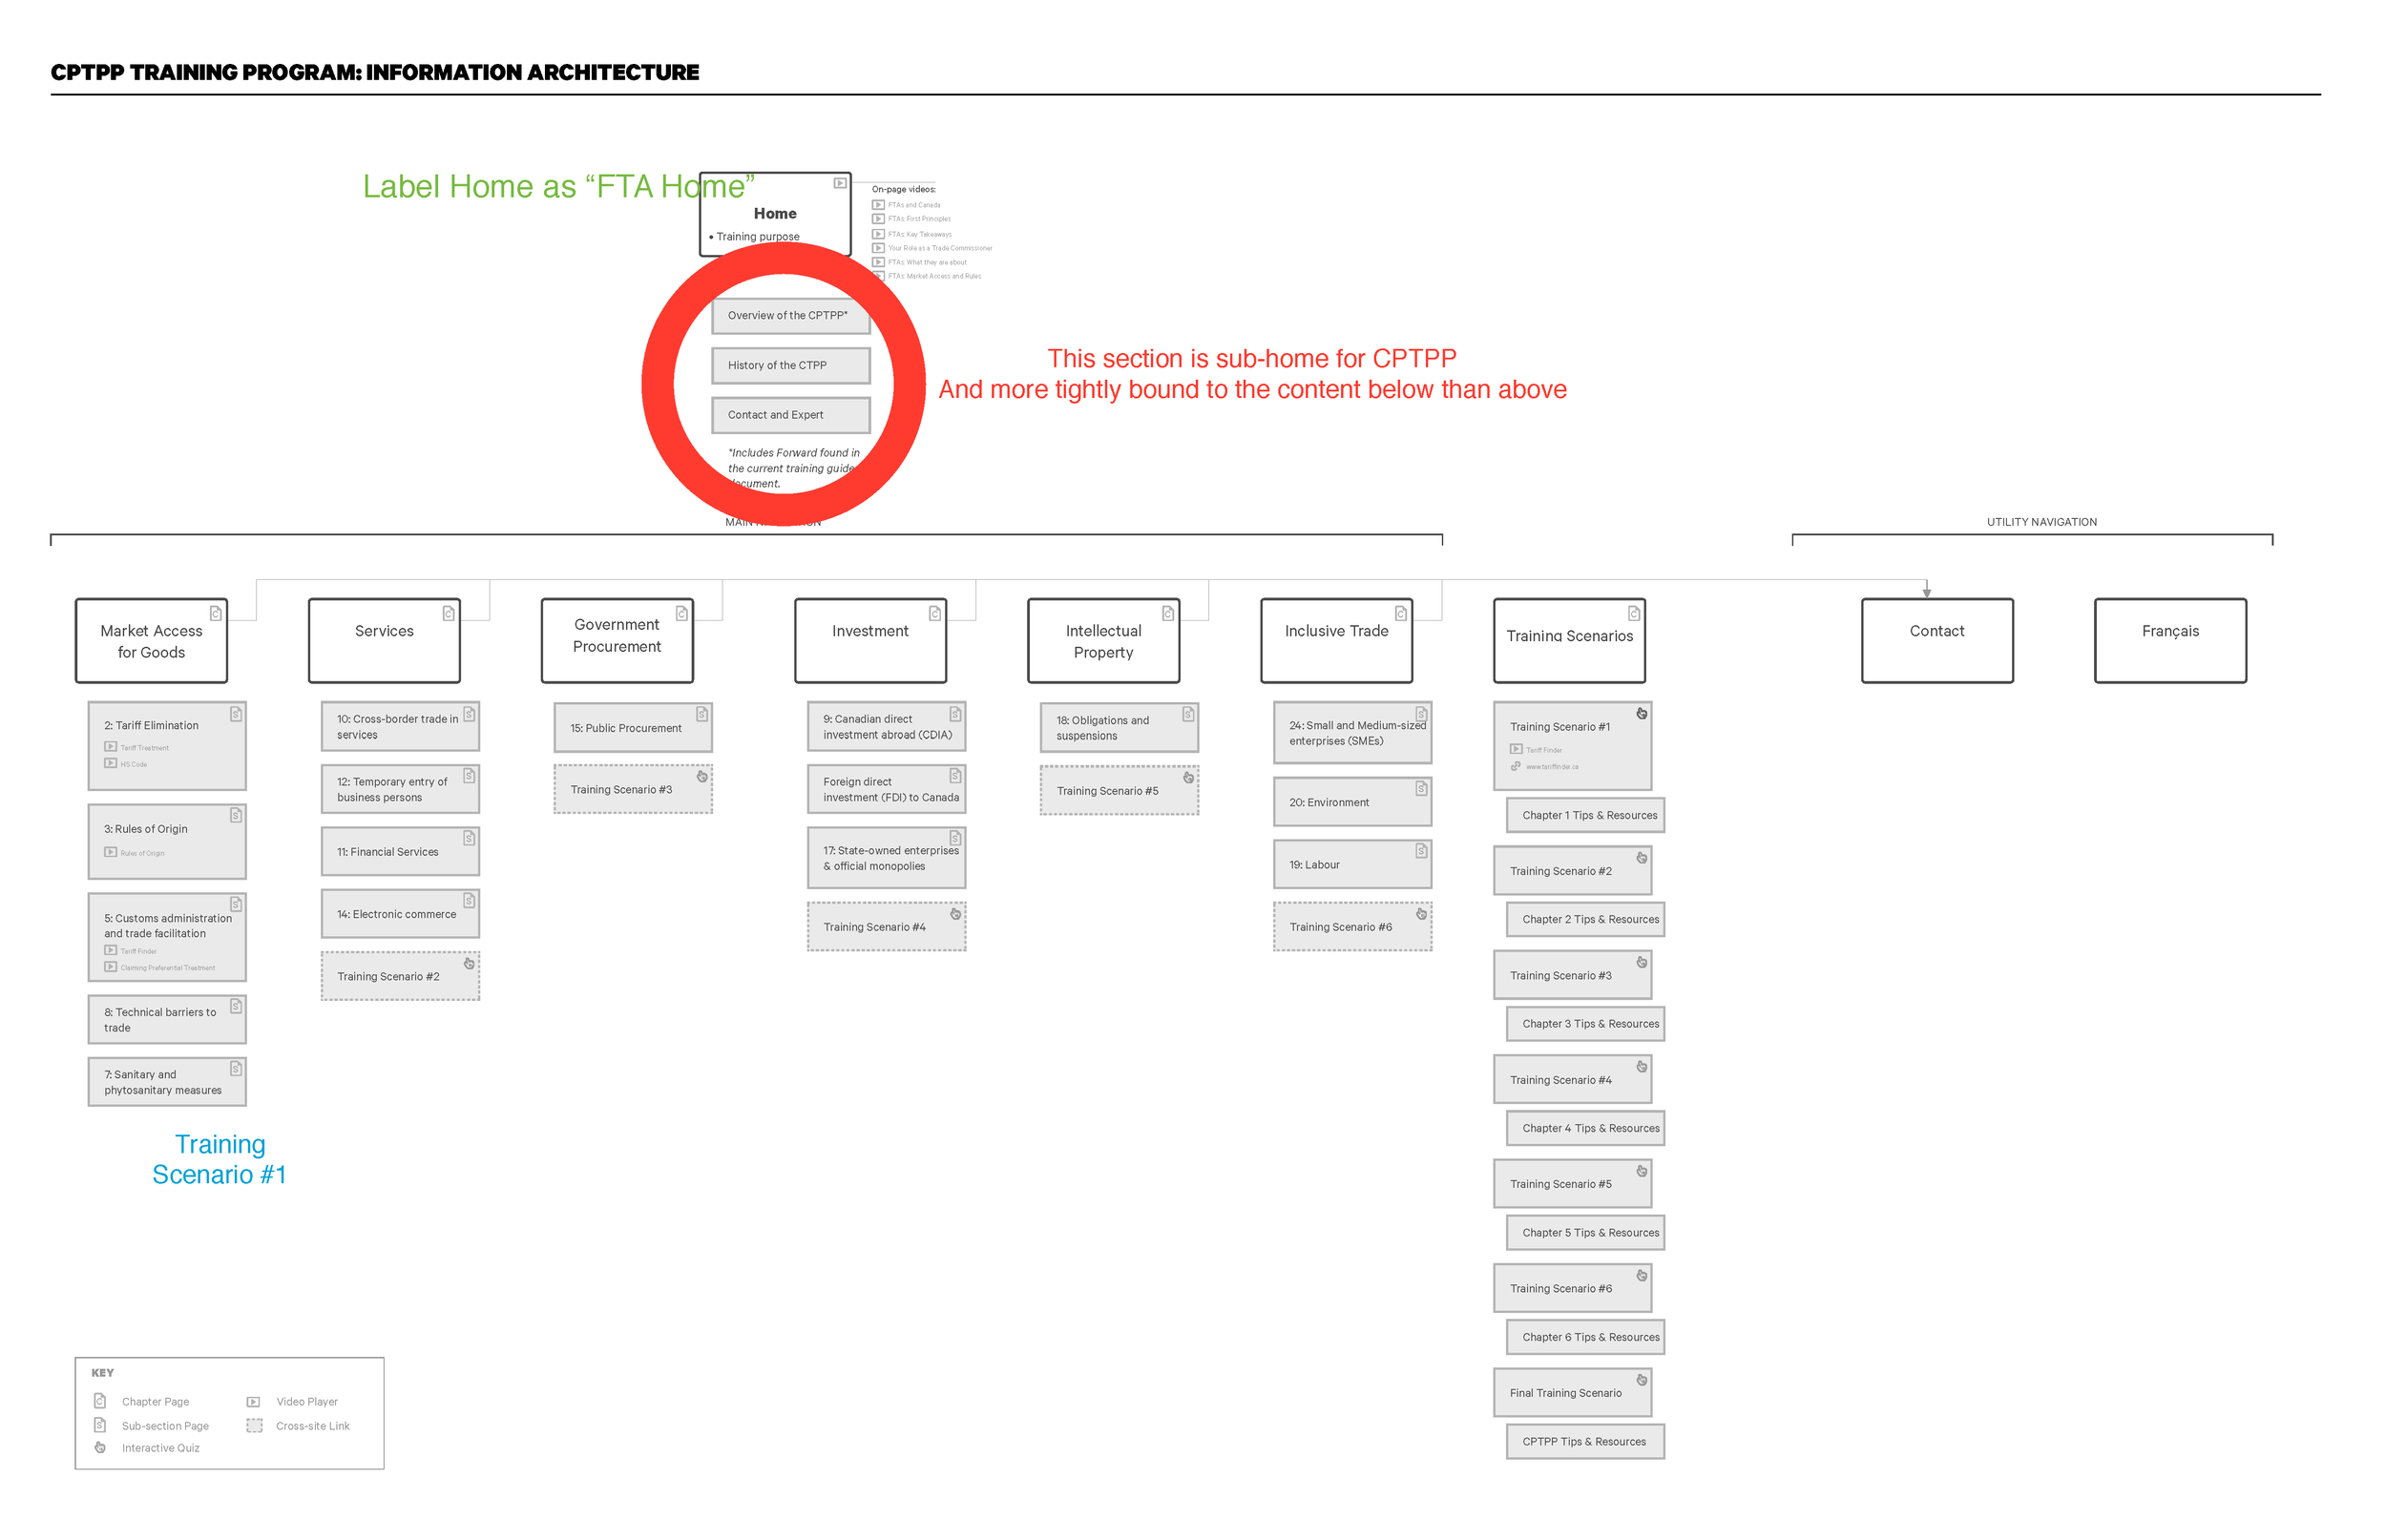Click the Cross-site Link icon in the KEY
Image resolution: width=2386 pixels, height=1540 pixels.
pyautogui.click(x=253, y=1426)
